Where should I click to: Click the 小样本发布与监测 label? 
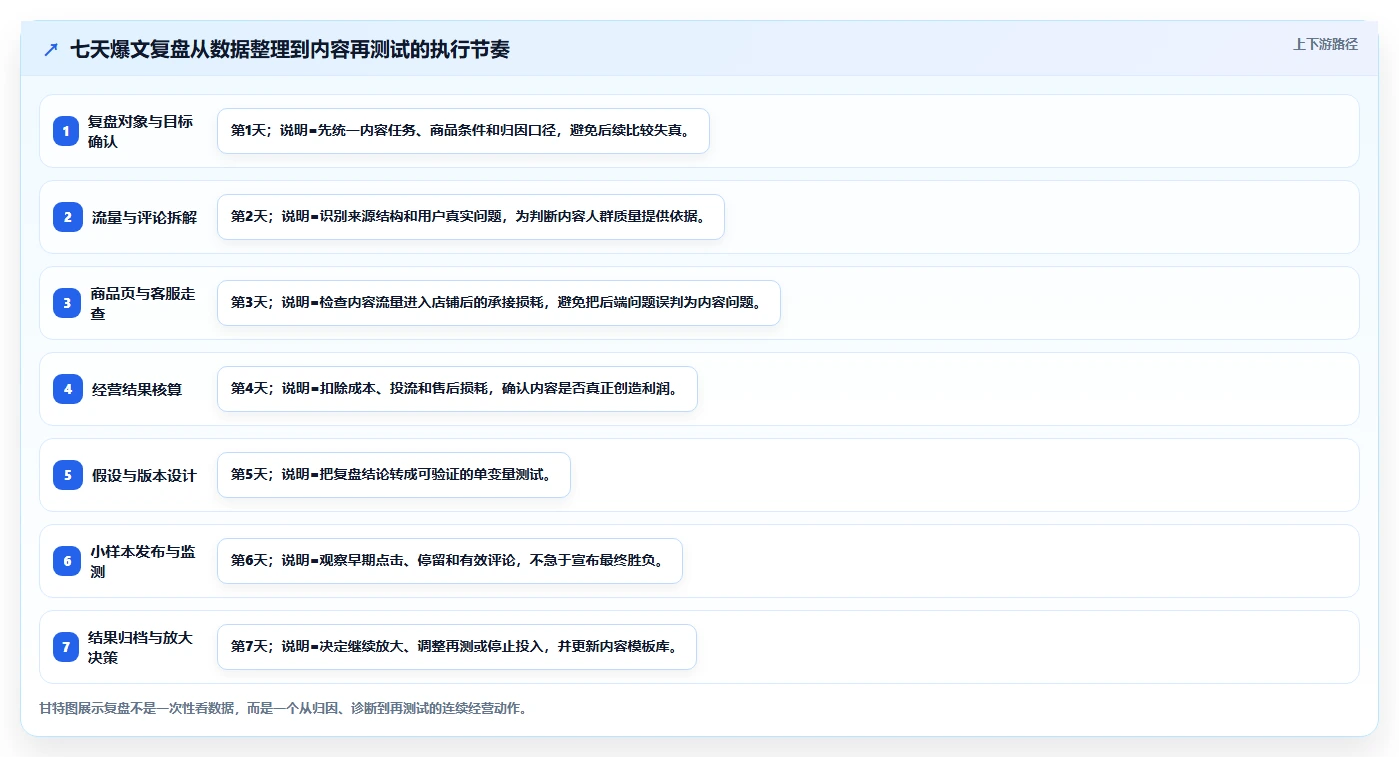(143, 561)
